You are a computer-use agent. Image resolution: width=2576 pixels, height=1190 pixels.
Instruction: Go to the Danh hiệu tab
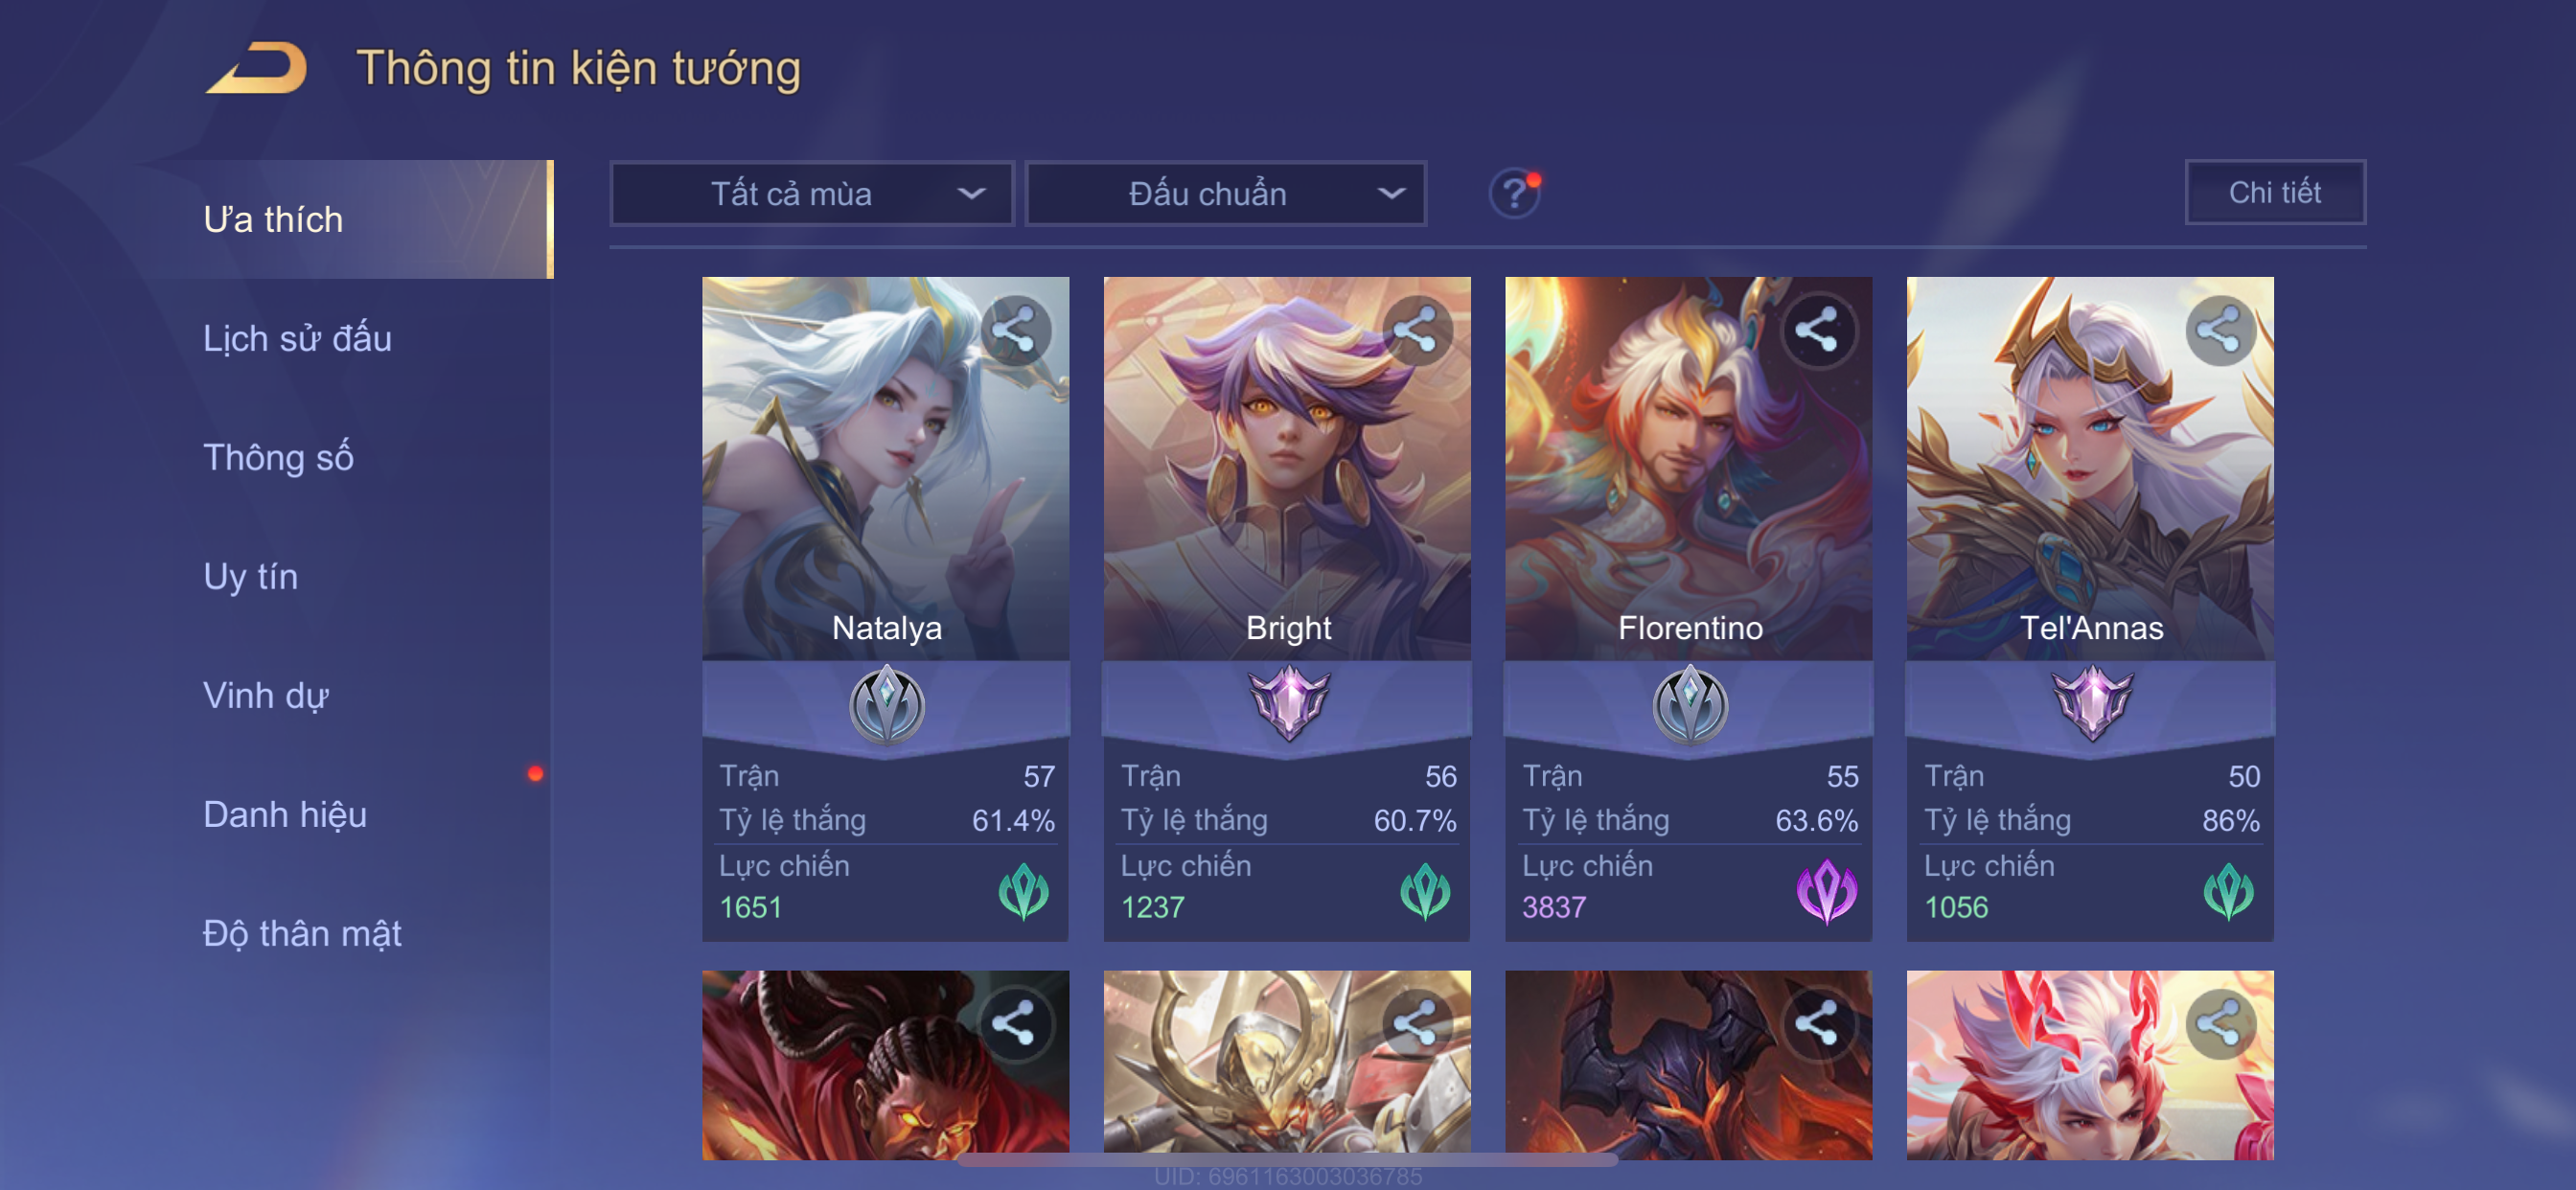(285, 814)
